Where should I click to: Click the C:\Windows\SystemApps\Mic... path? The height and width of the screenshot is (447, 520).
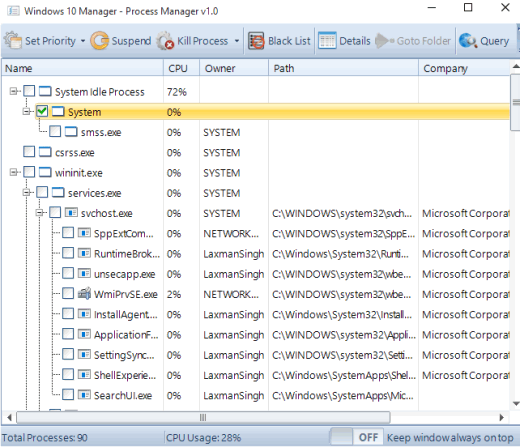click(x=343, y=395)
